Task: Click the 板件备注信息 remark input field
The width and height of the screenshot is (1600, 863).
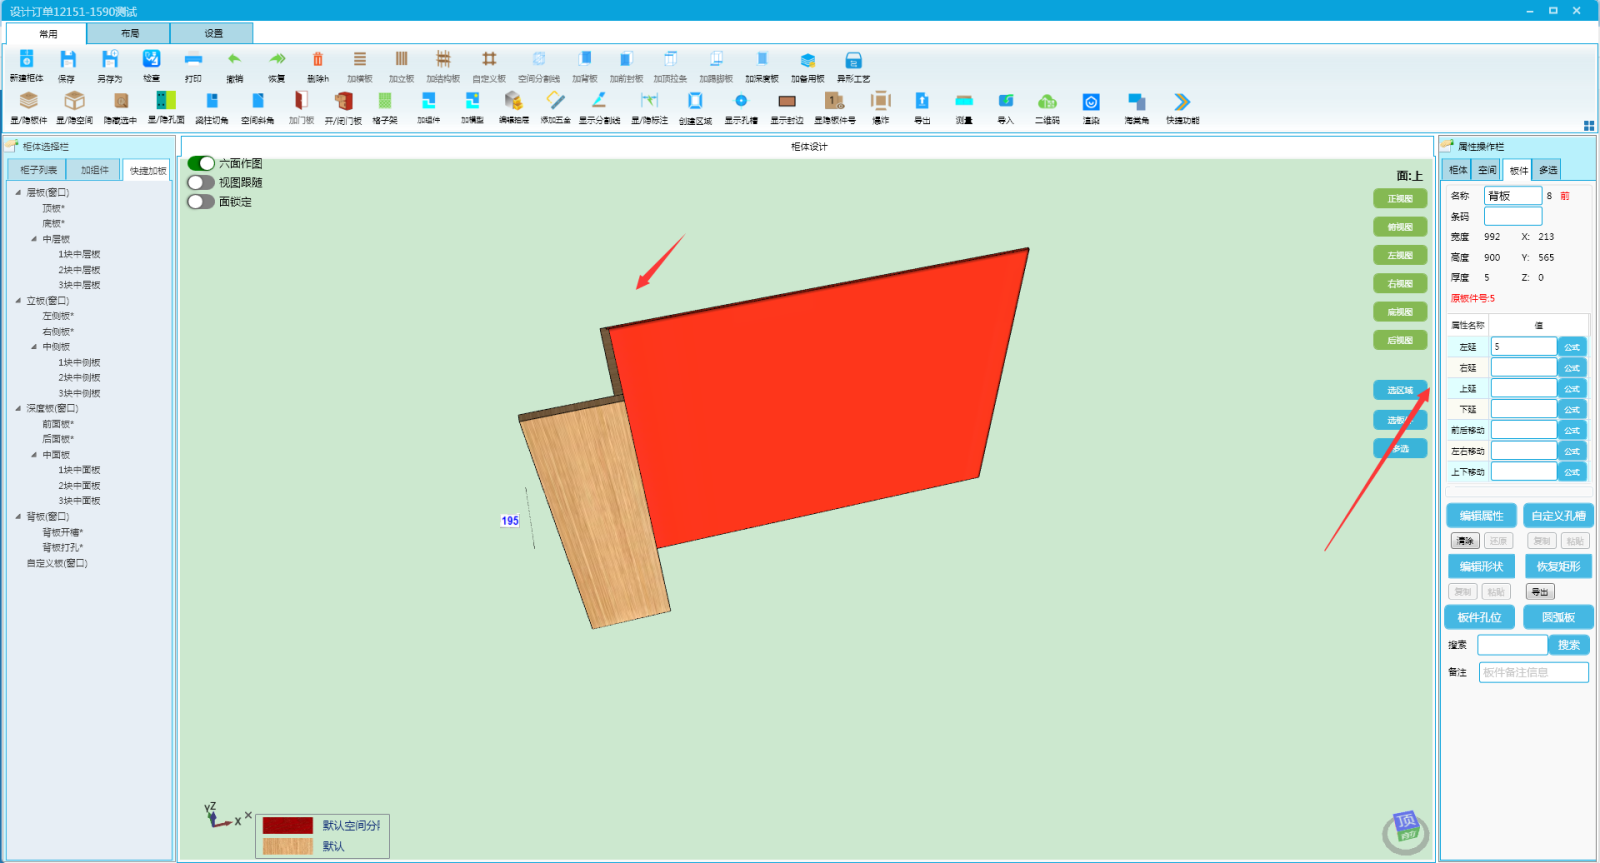Action: click(x=1533, y=672)
